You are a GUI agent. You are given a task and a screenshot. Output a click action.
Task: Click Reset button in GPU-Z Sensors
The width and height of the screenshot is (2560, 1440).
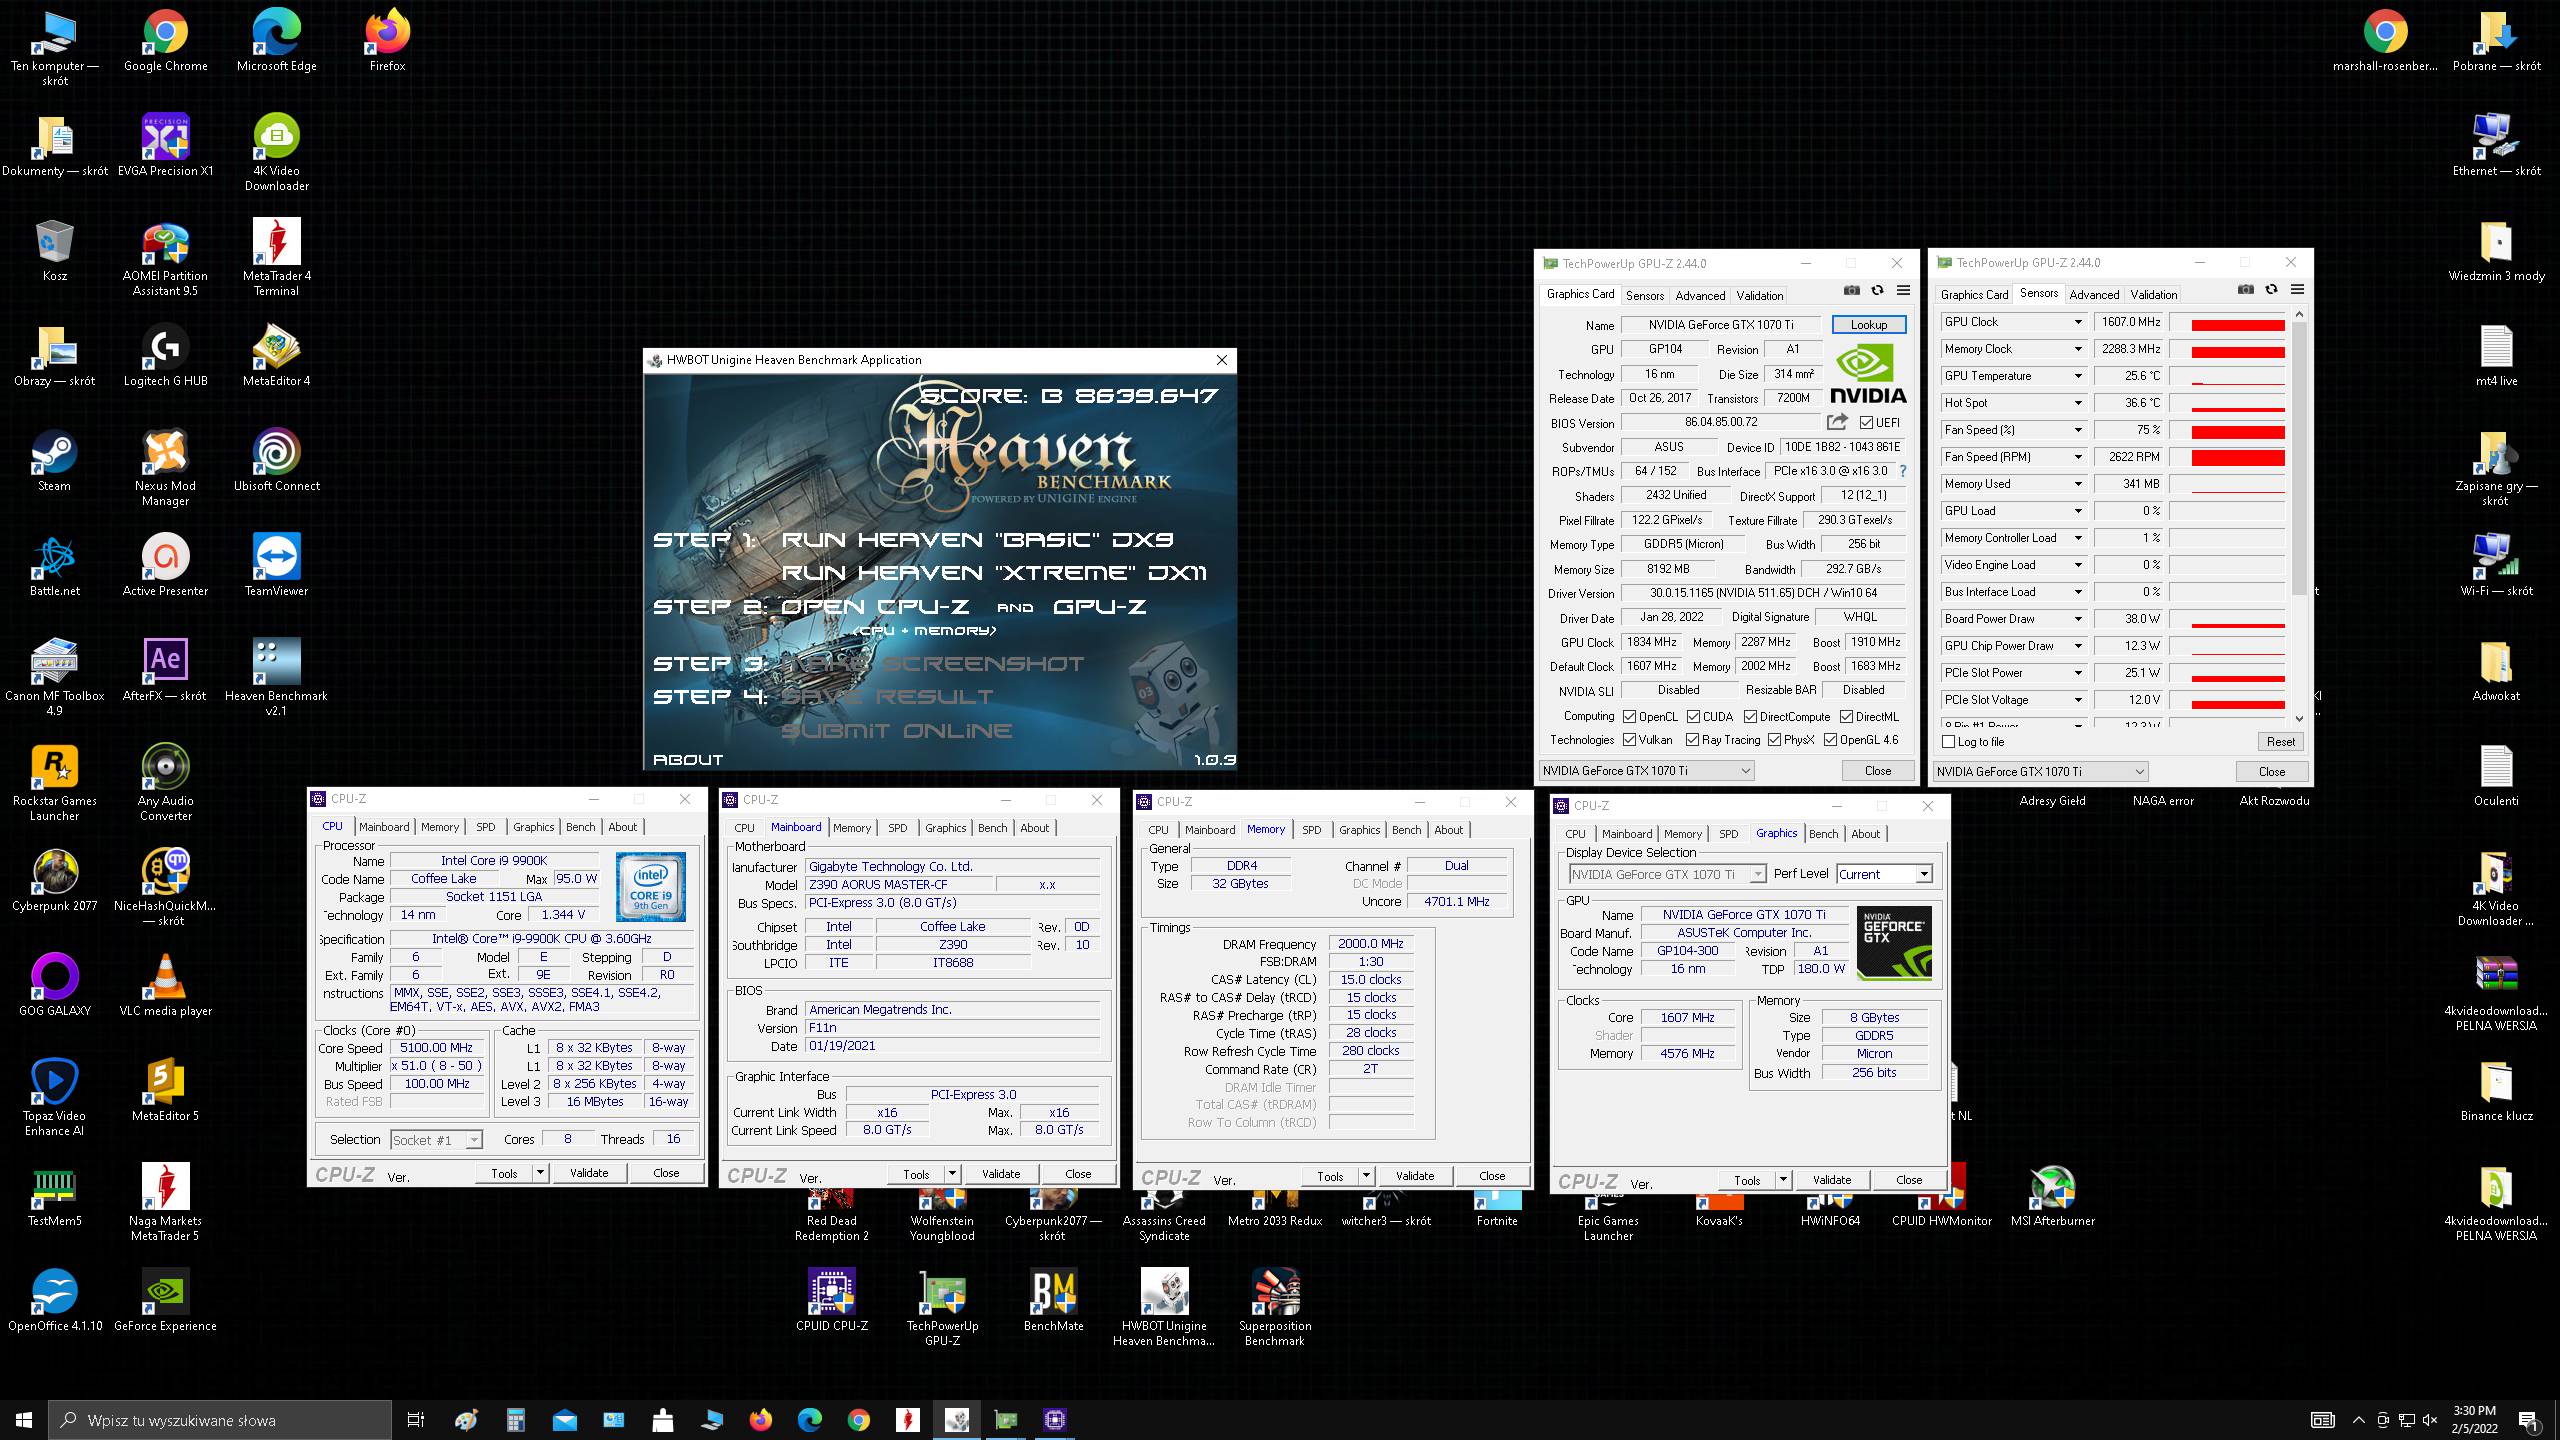pos(2280,742)
